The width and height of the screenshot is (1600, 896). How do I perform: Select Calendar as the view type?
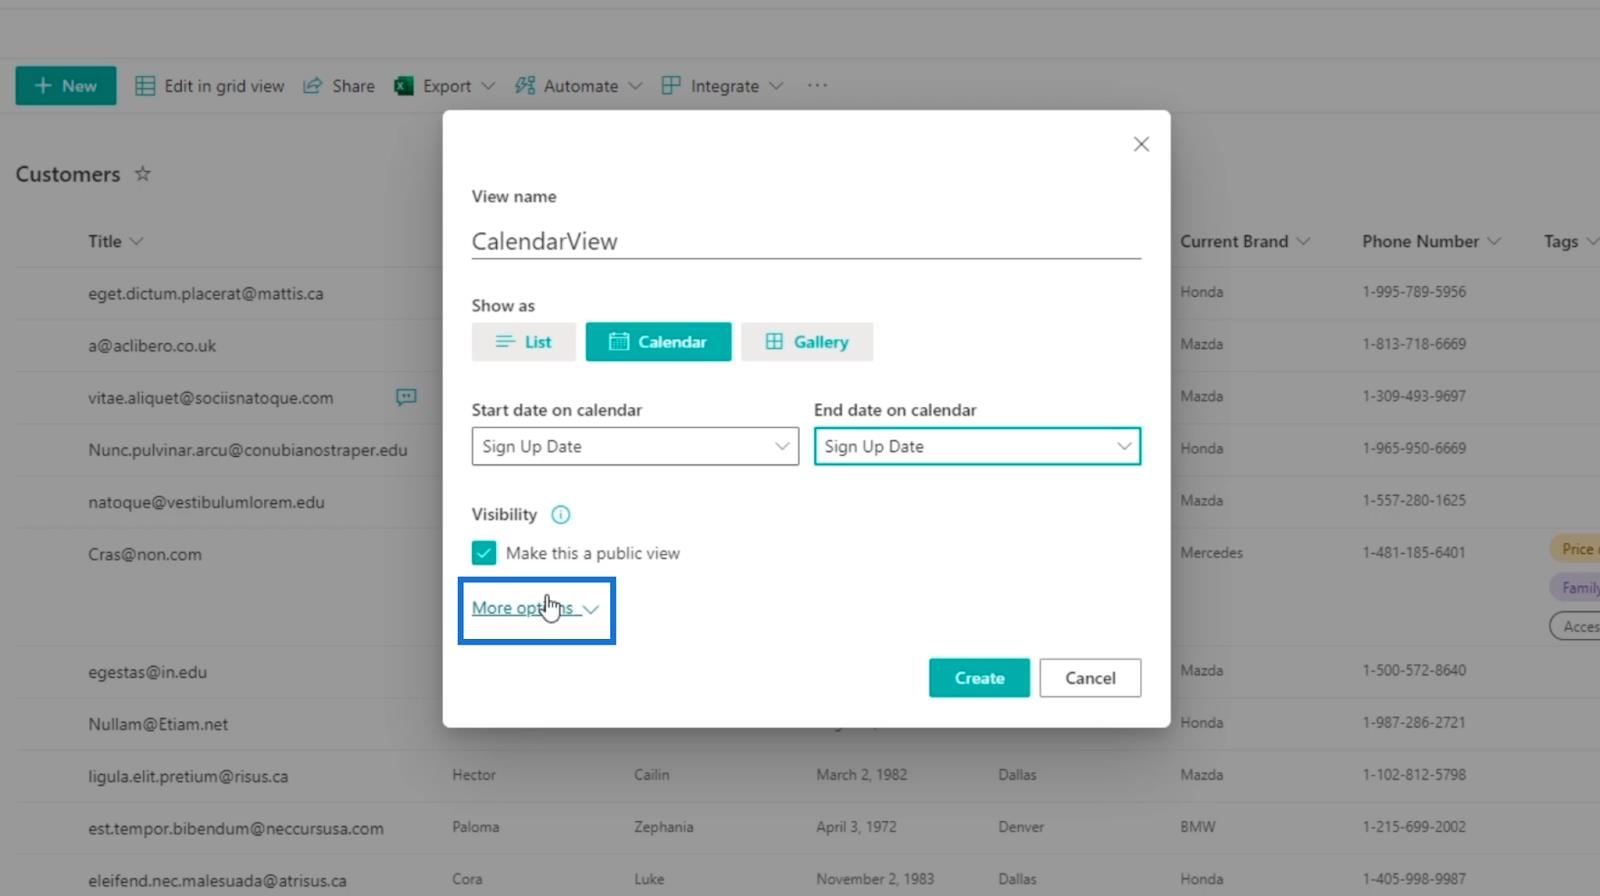click(x=658, y=342)
